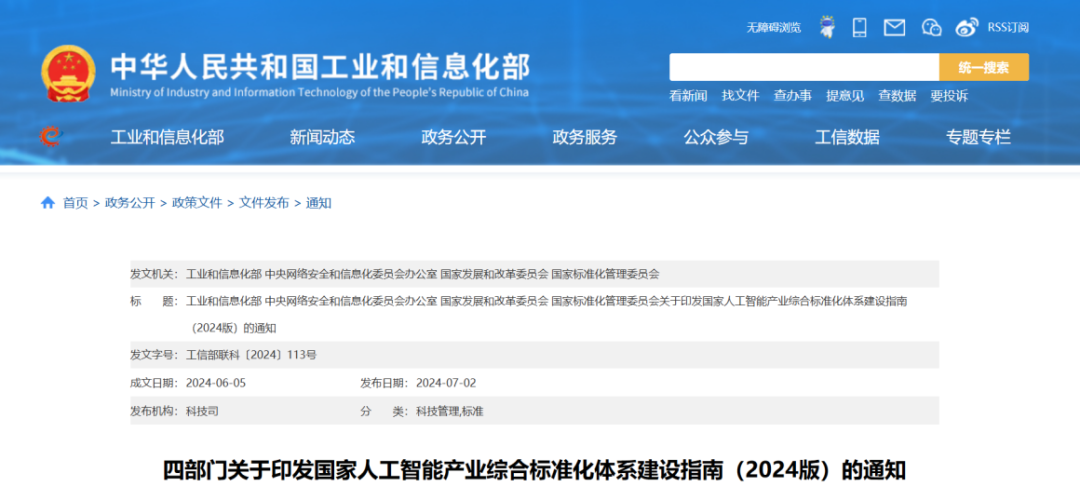Viewport: 1080px width, 500px height.
Task: Go to 首页 in breadcrumb
Action: coord(76,202)
